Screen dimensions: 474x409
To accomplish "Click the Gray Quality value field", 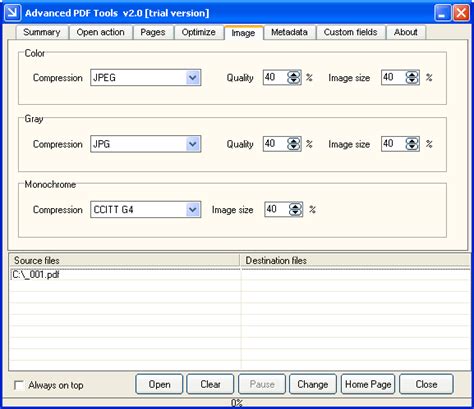I will (275, 144).
